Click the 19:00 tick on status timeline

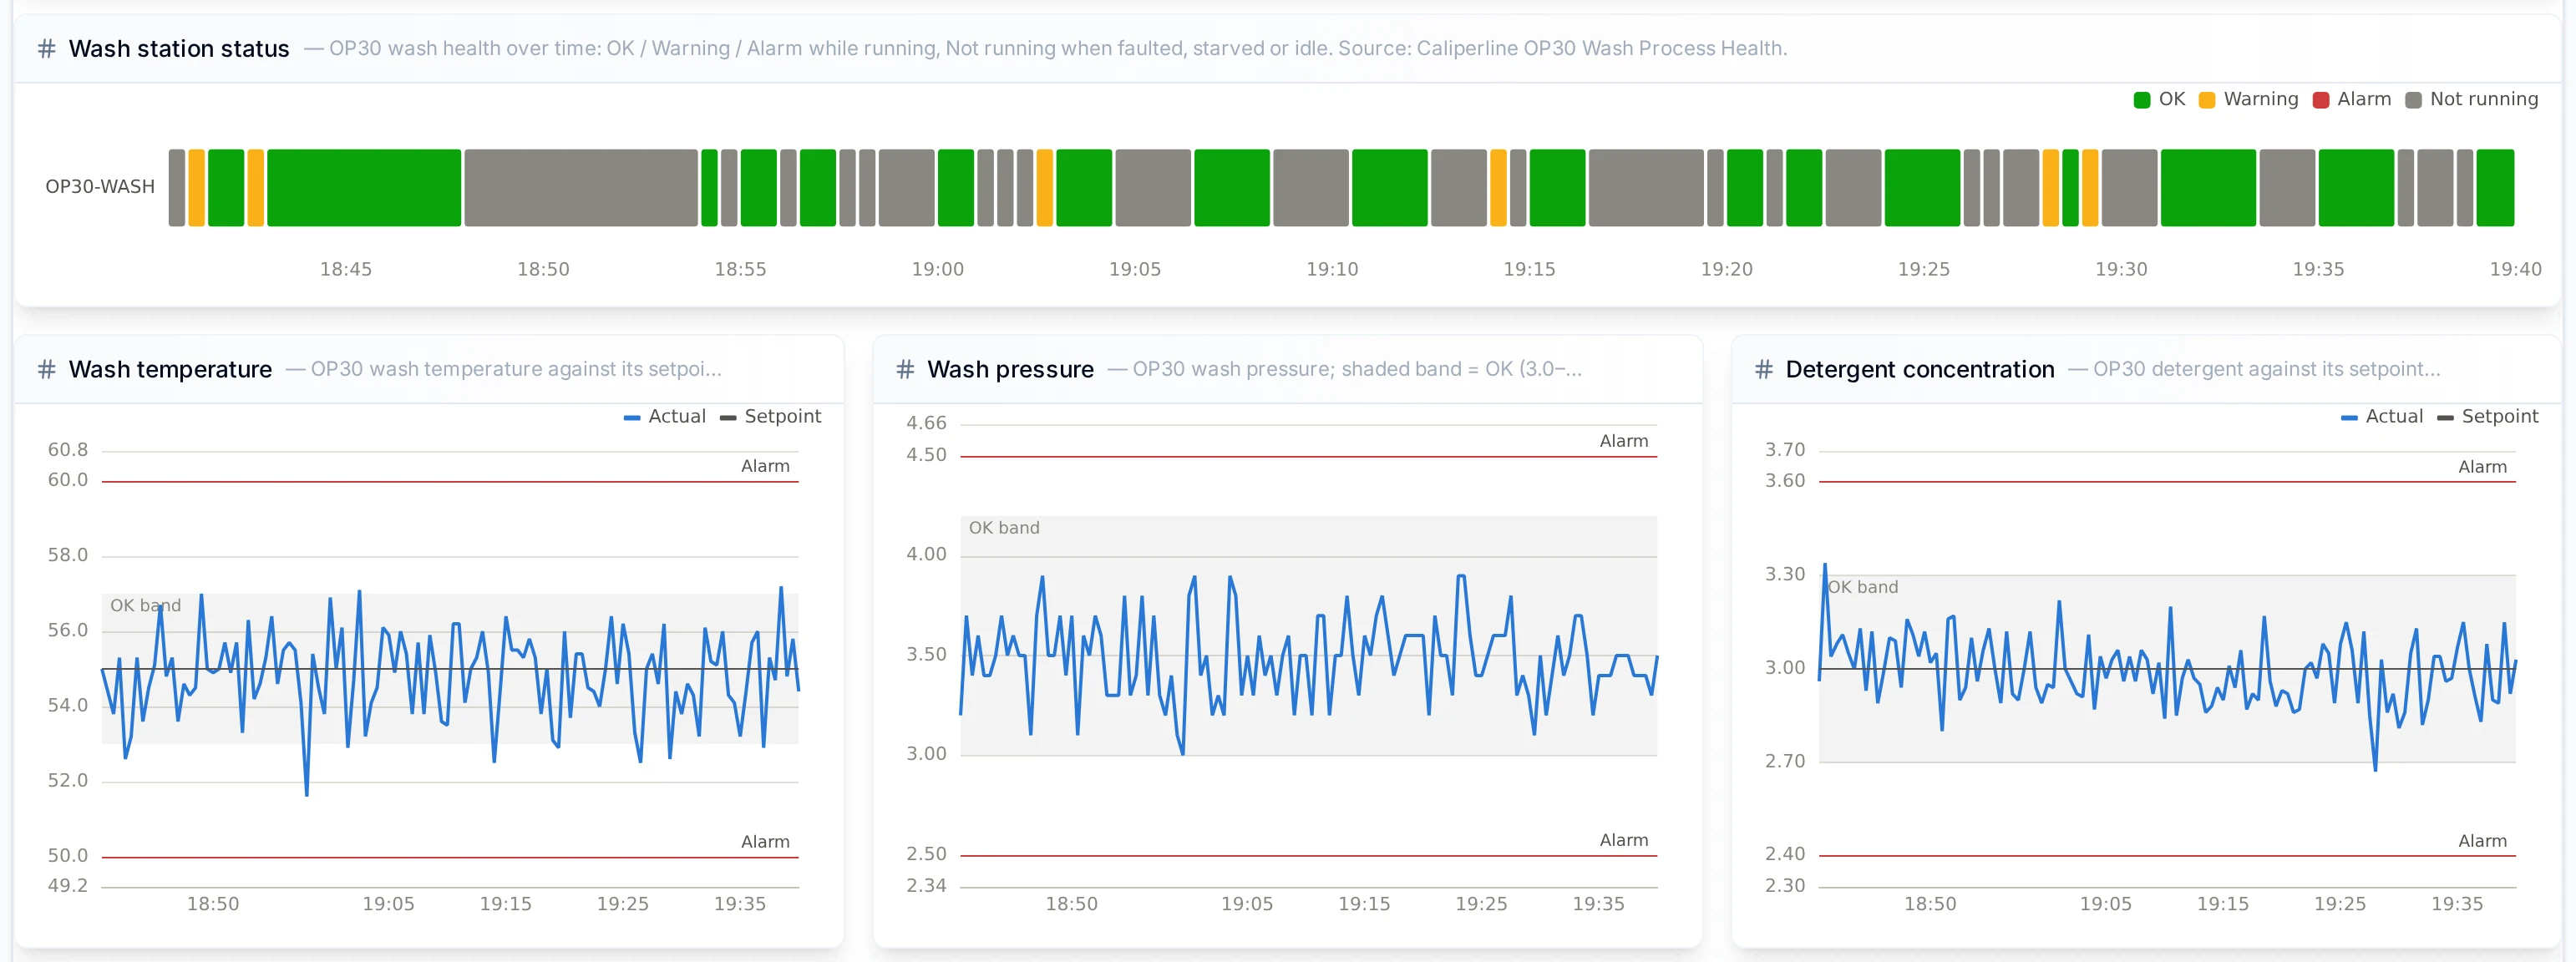937,269
